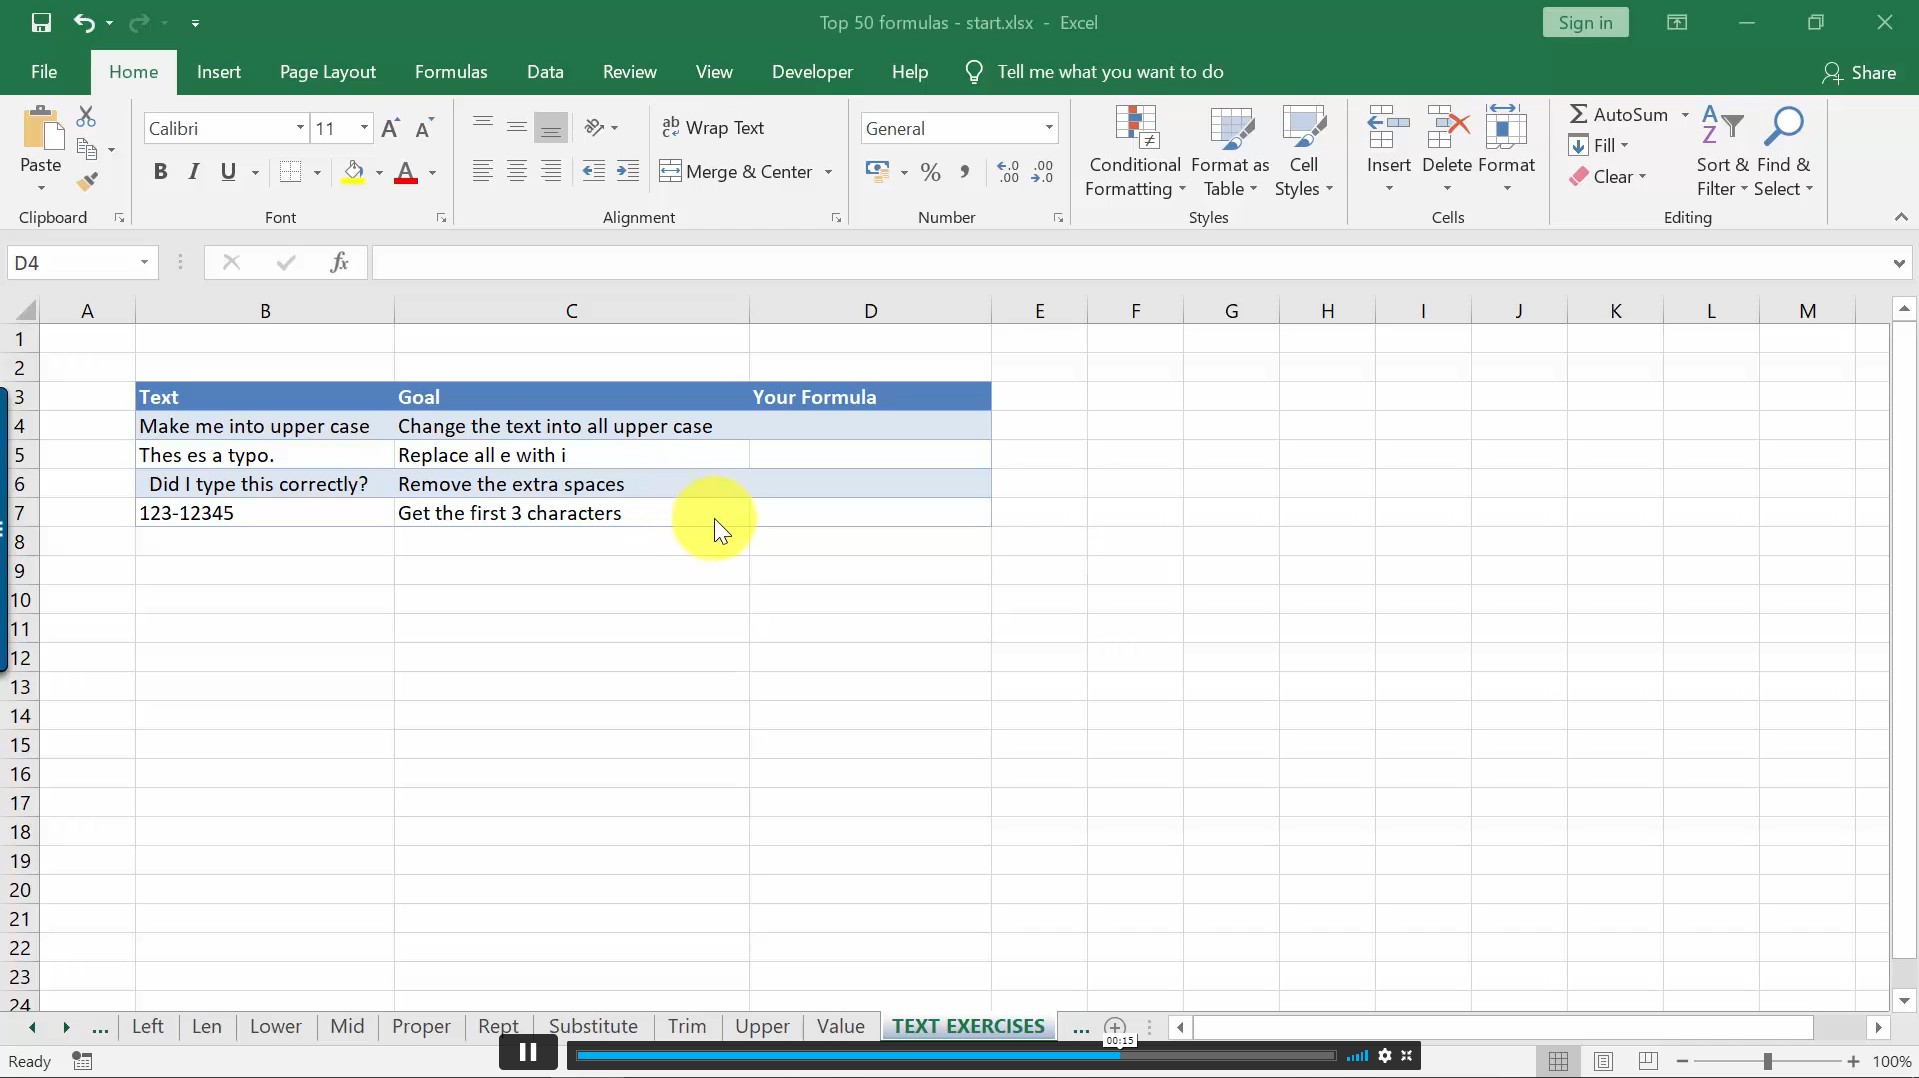Screen dimensions: 1919x1078
Task: Open the font size dropdown
Action: click(365, 128)
